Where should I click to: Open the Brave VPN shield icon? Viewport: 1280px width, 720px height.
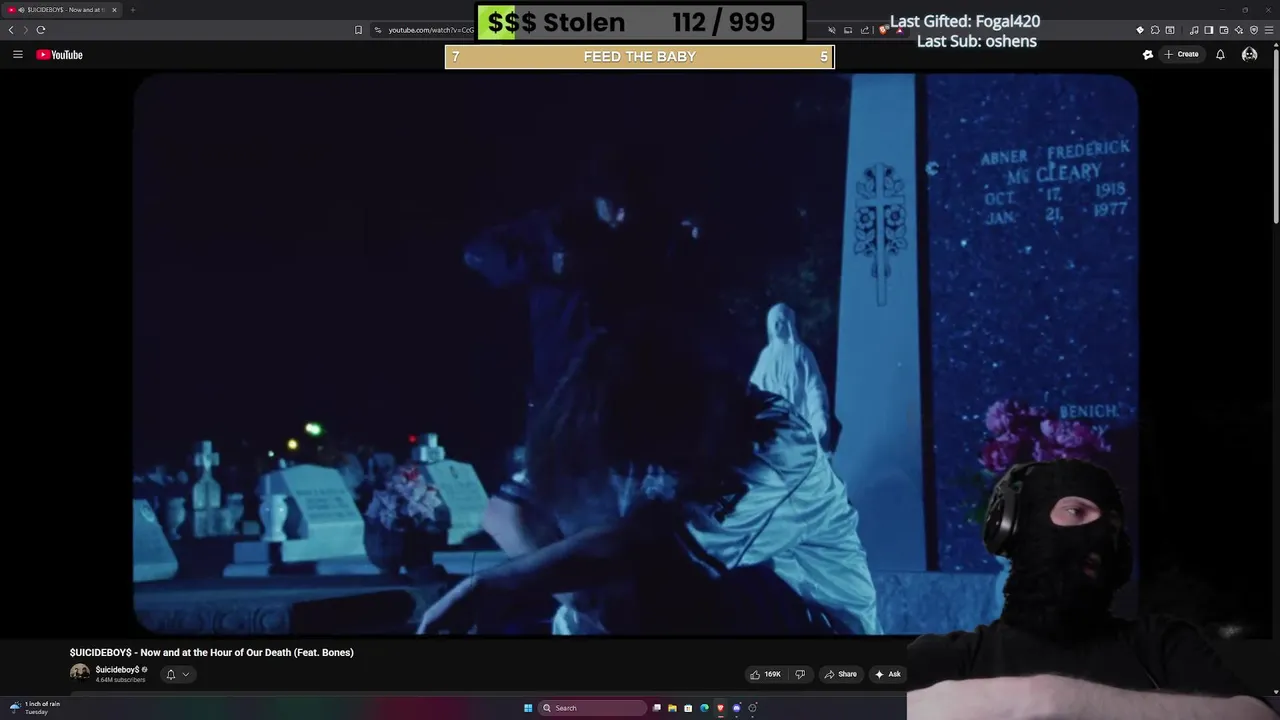[1254, 30]
